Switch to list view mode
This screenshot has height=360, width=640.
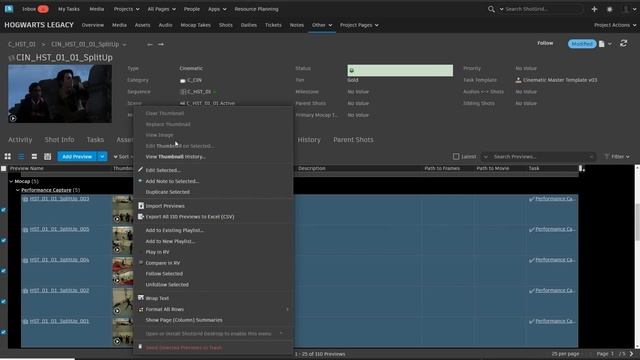[x=21, y=157]
